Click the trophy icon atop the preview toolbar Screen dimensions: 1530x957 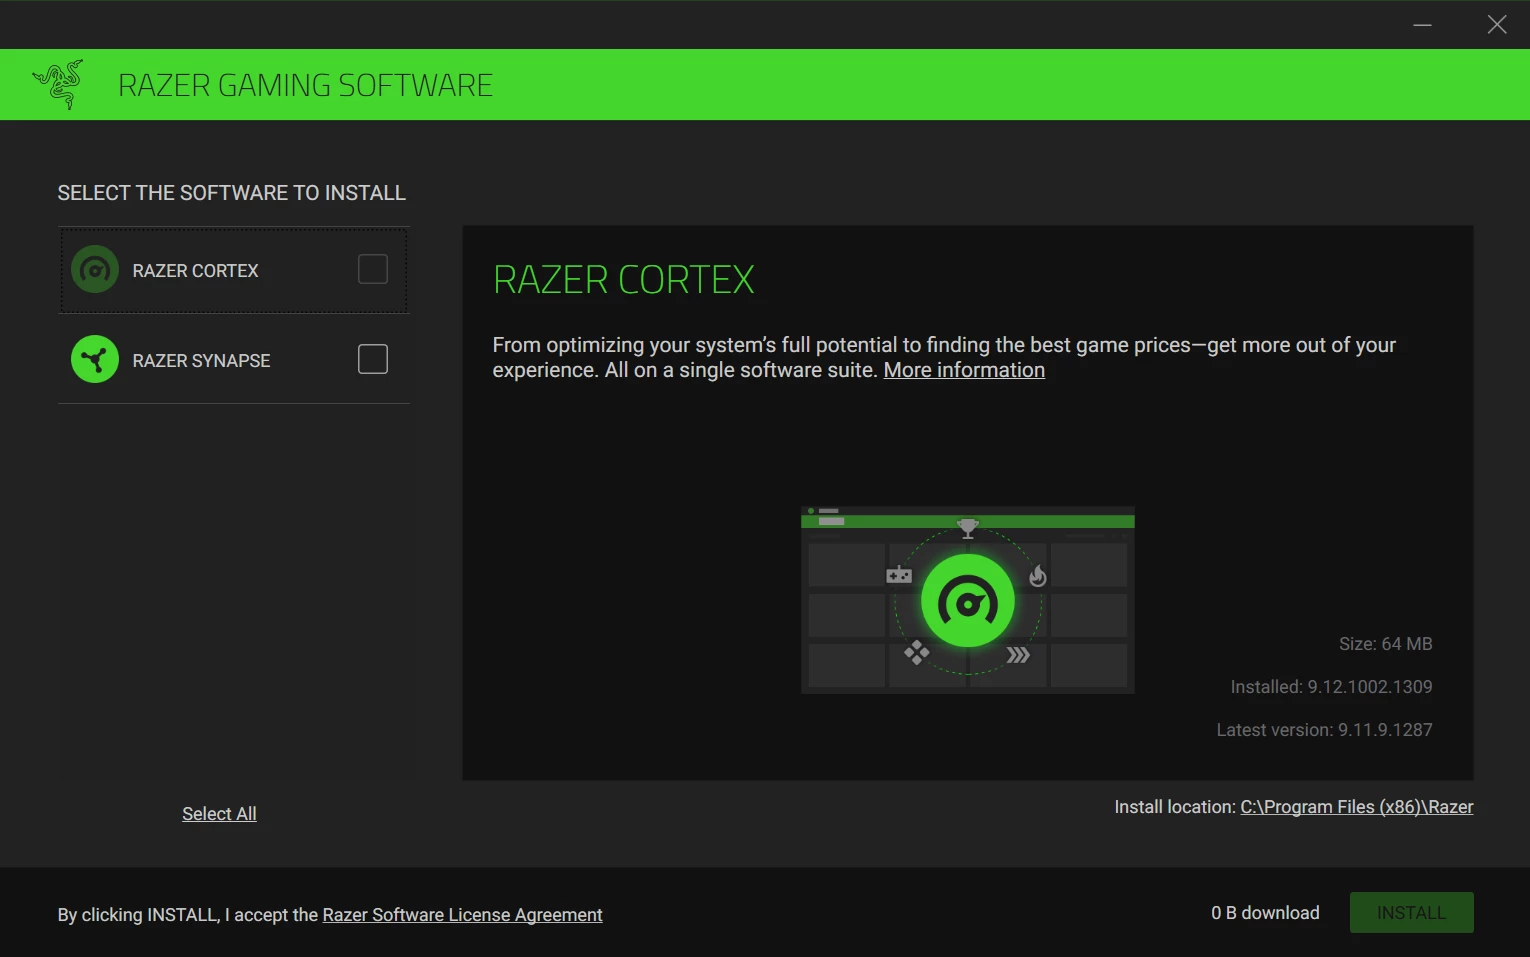tap(967, 528)
